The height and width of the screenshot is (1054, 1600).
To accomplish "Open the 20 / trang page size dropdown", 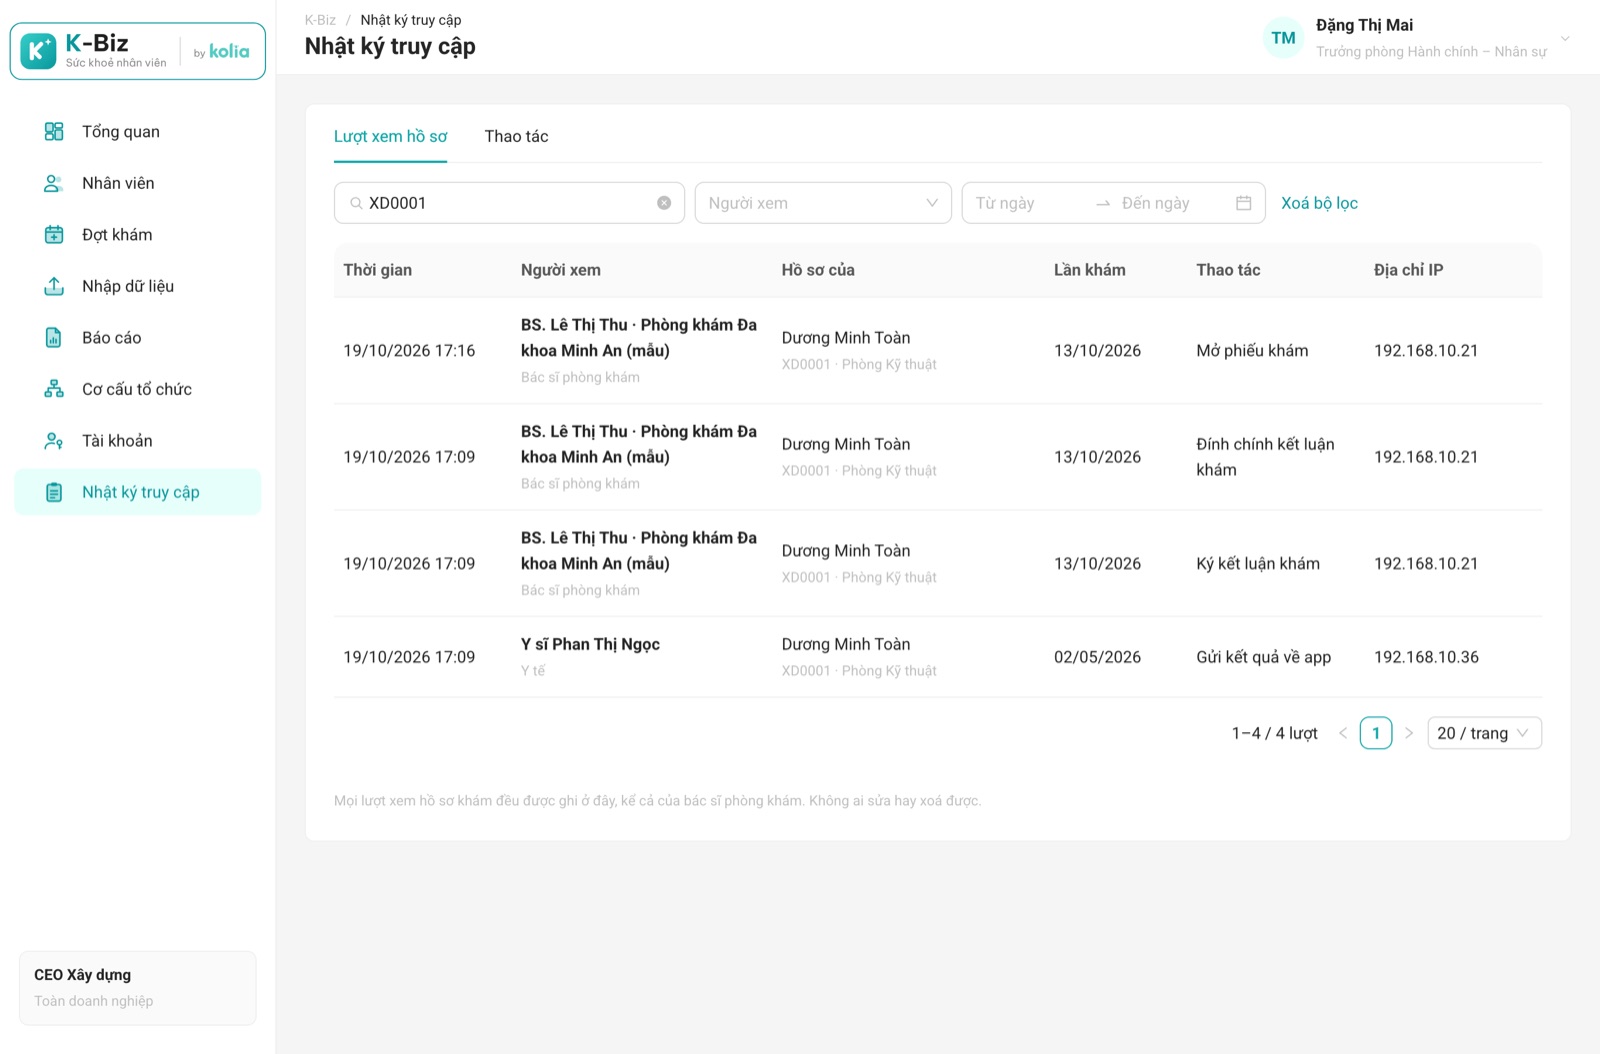I will pyautogui.click(x=1484, y=733).
